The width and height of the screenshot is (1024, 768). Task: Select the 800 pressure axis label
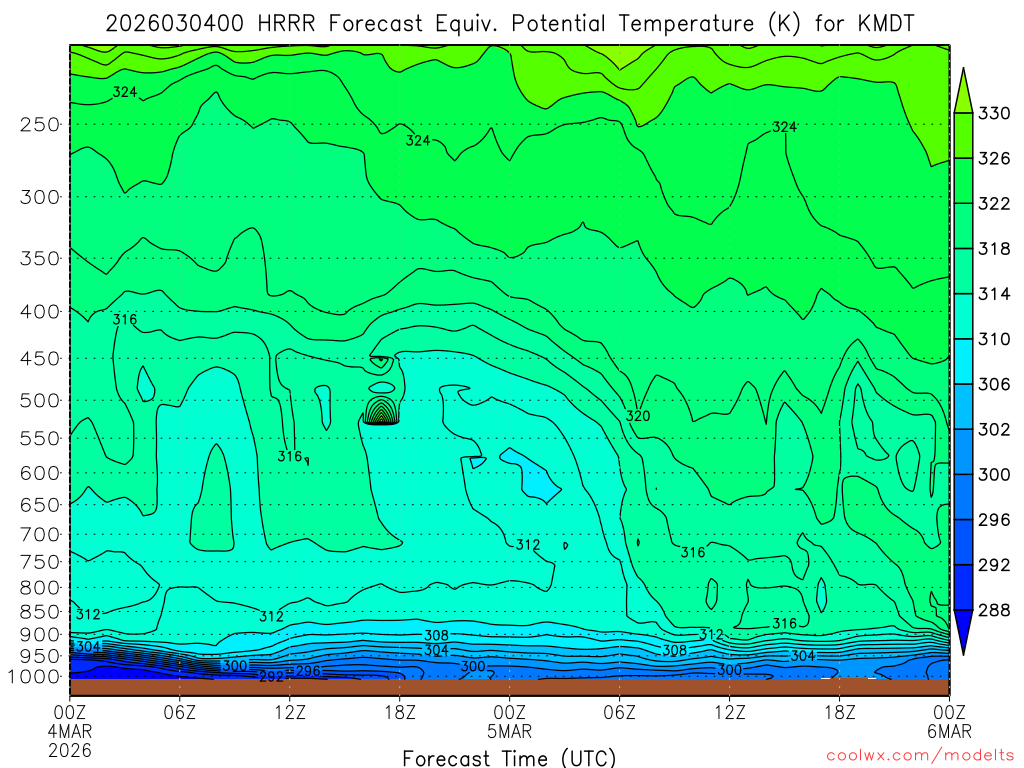tap(40, 587)
